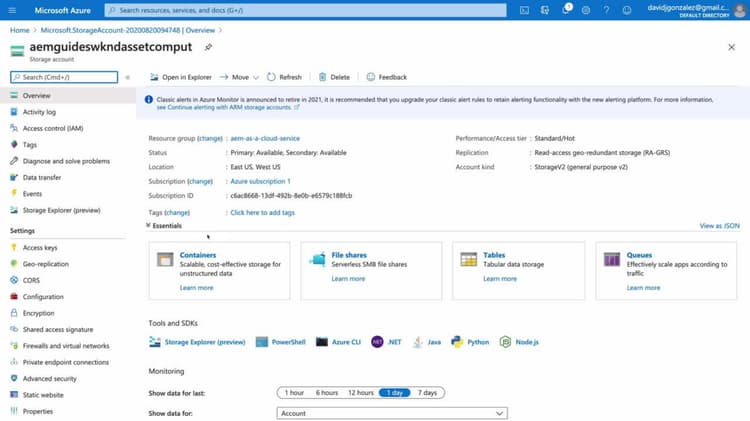750x421 pixels.
Task: Collapse the left navigation menu
Action: pos(128,77)
